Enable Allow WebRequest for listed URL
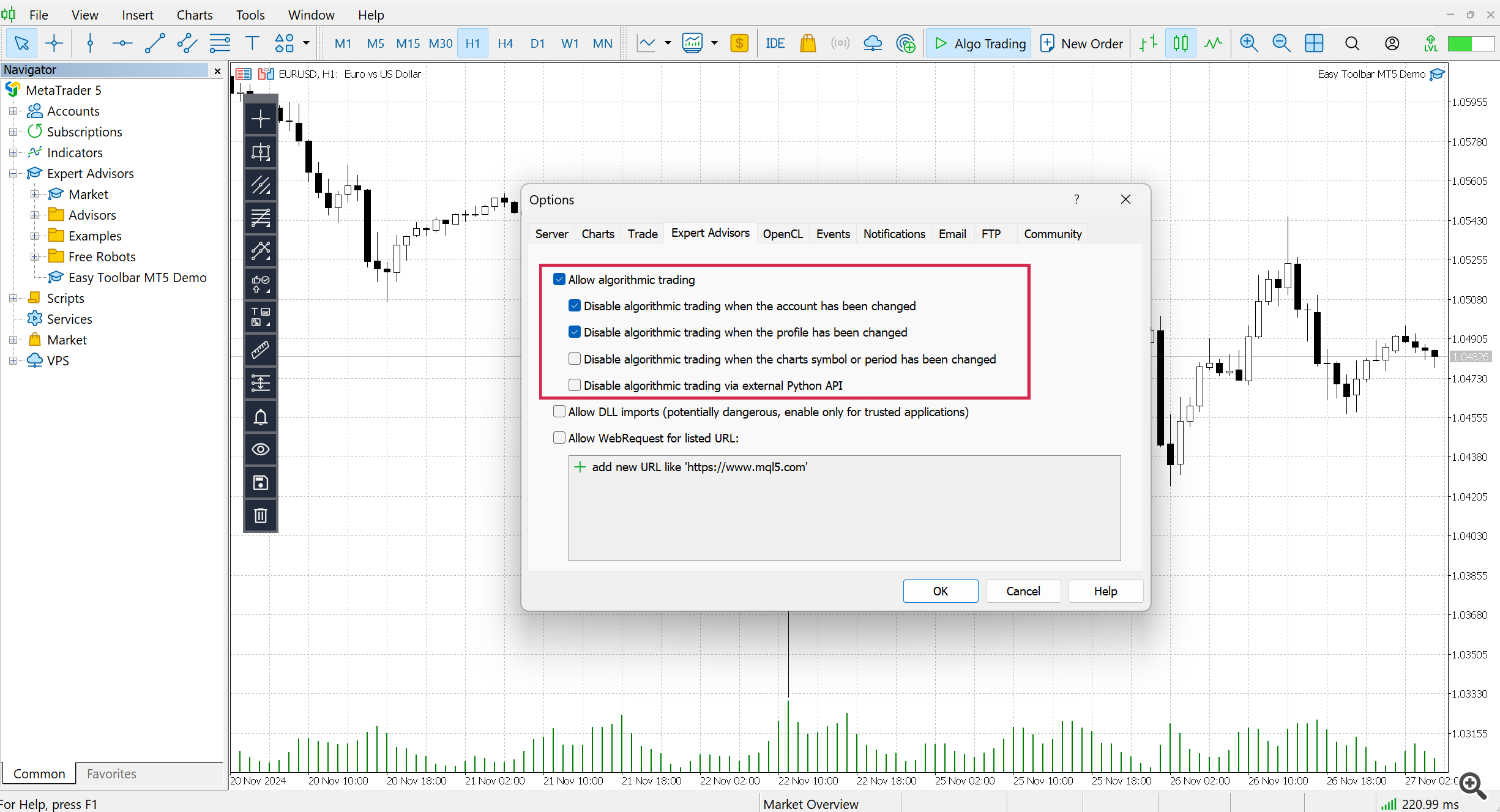1500x812 pixels. 559,437
